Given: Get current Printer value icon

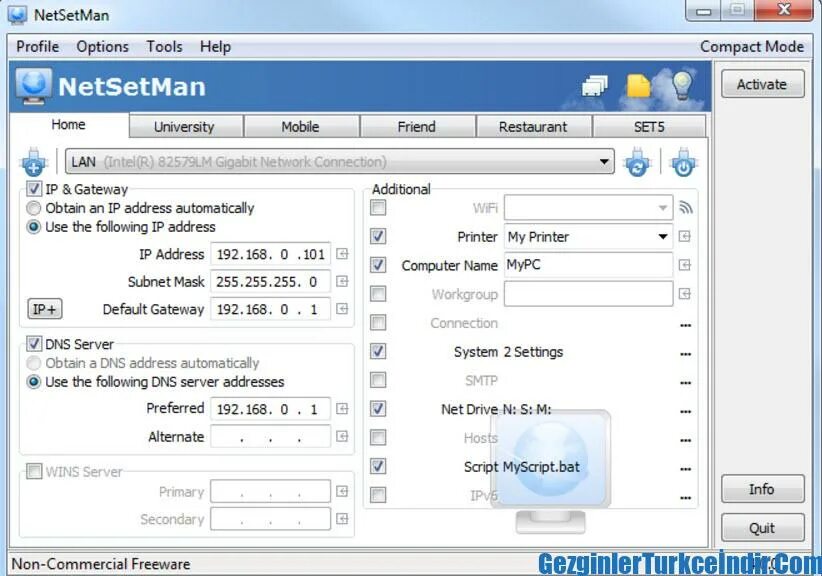Looking at the screenshot, I should 685,236.
